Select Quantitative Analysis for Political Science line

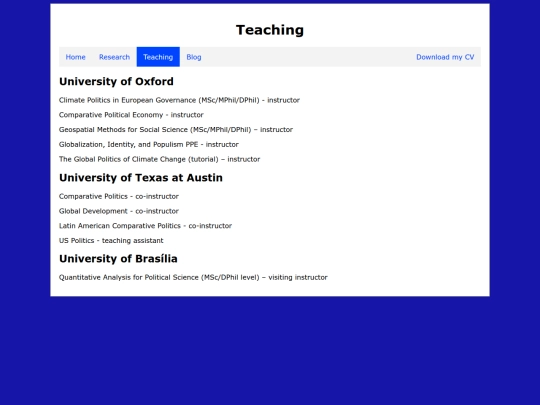pos(193,278)
